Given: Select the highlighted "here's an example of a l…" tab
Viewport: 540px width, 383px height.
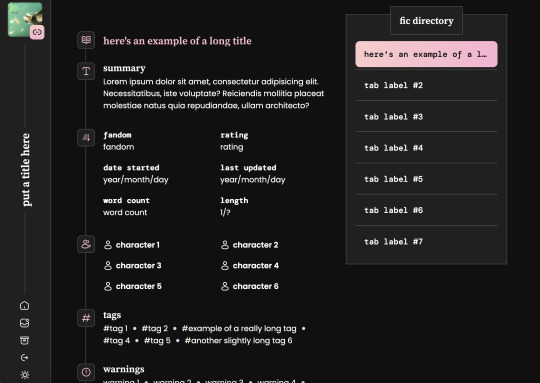Looking at the screenshot, I should pyautogui.click(x=426, y=54).
